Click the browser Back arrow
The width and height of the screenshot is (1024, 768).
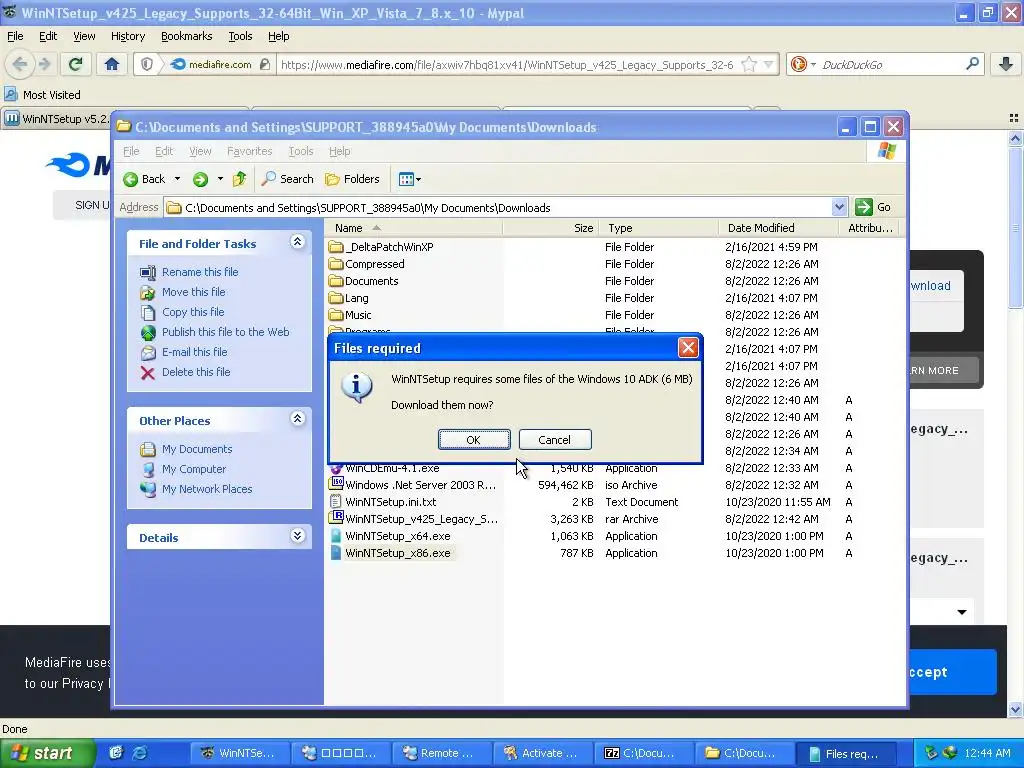(x=20, y=64)
